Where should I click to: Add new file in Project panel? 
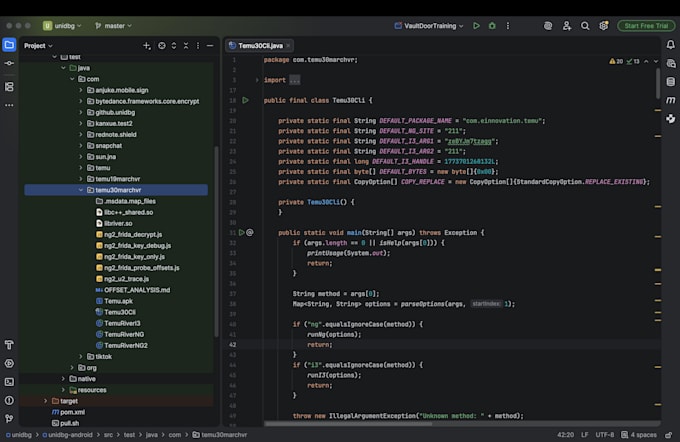click(x=147, y=46)
